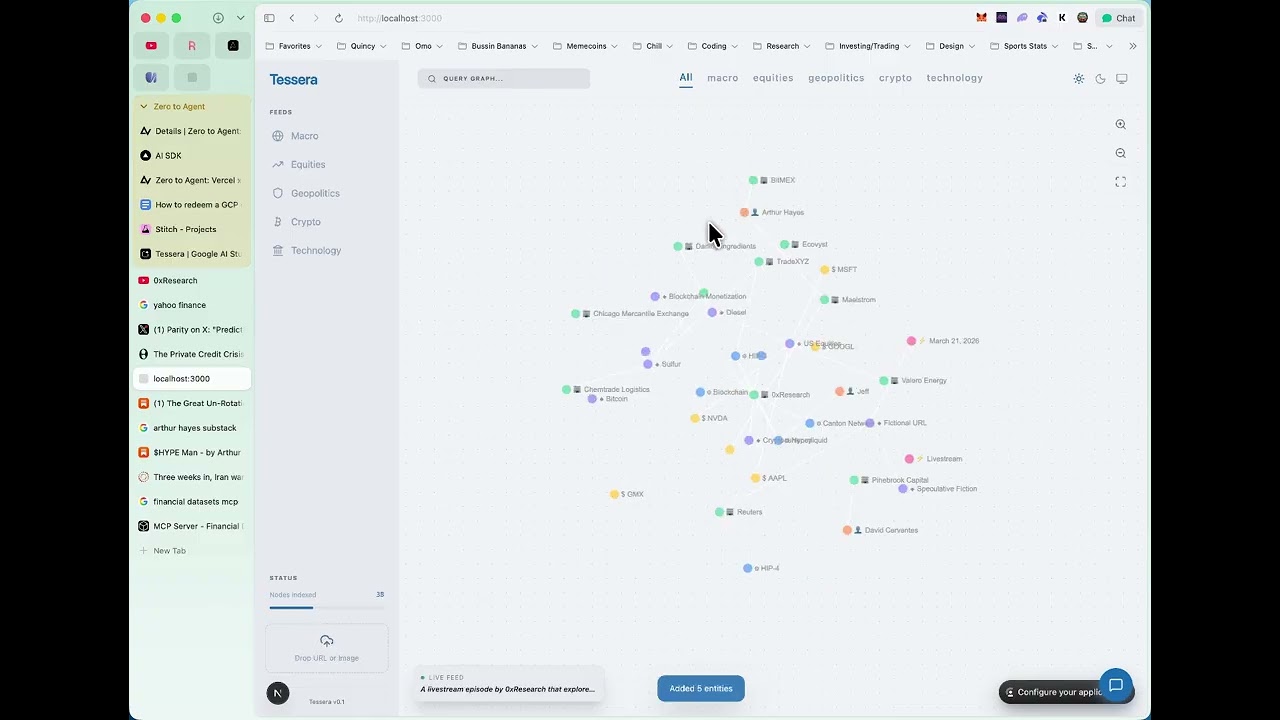Click the Nodes indexed progress bar
Image resolution: width=1280 pixels, height=720 pixels.
pos(326,607)
